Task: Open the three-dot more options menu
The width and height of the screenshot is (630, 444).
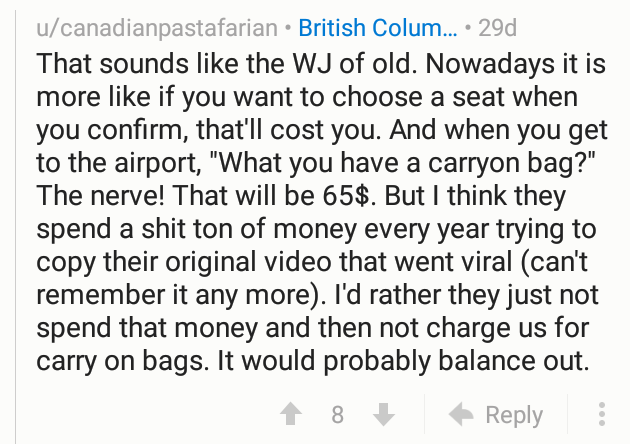Action: click(601, 415)
